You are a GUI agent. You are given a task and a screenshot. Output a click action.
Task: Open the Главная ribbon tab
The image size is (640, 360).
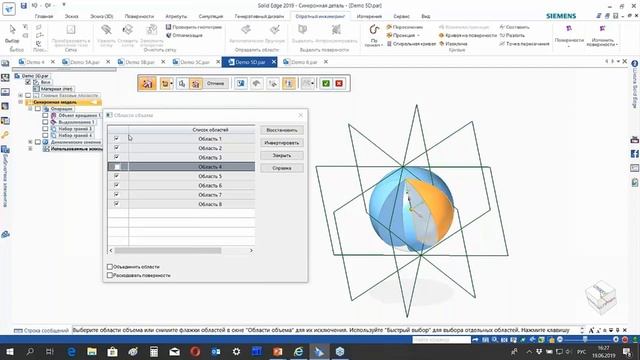tap(44, 16)
